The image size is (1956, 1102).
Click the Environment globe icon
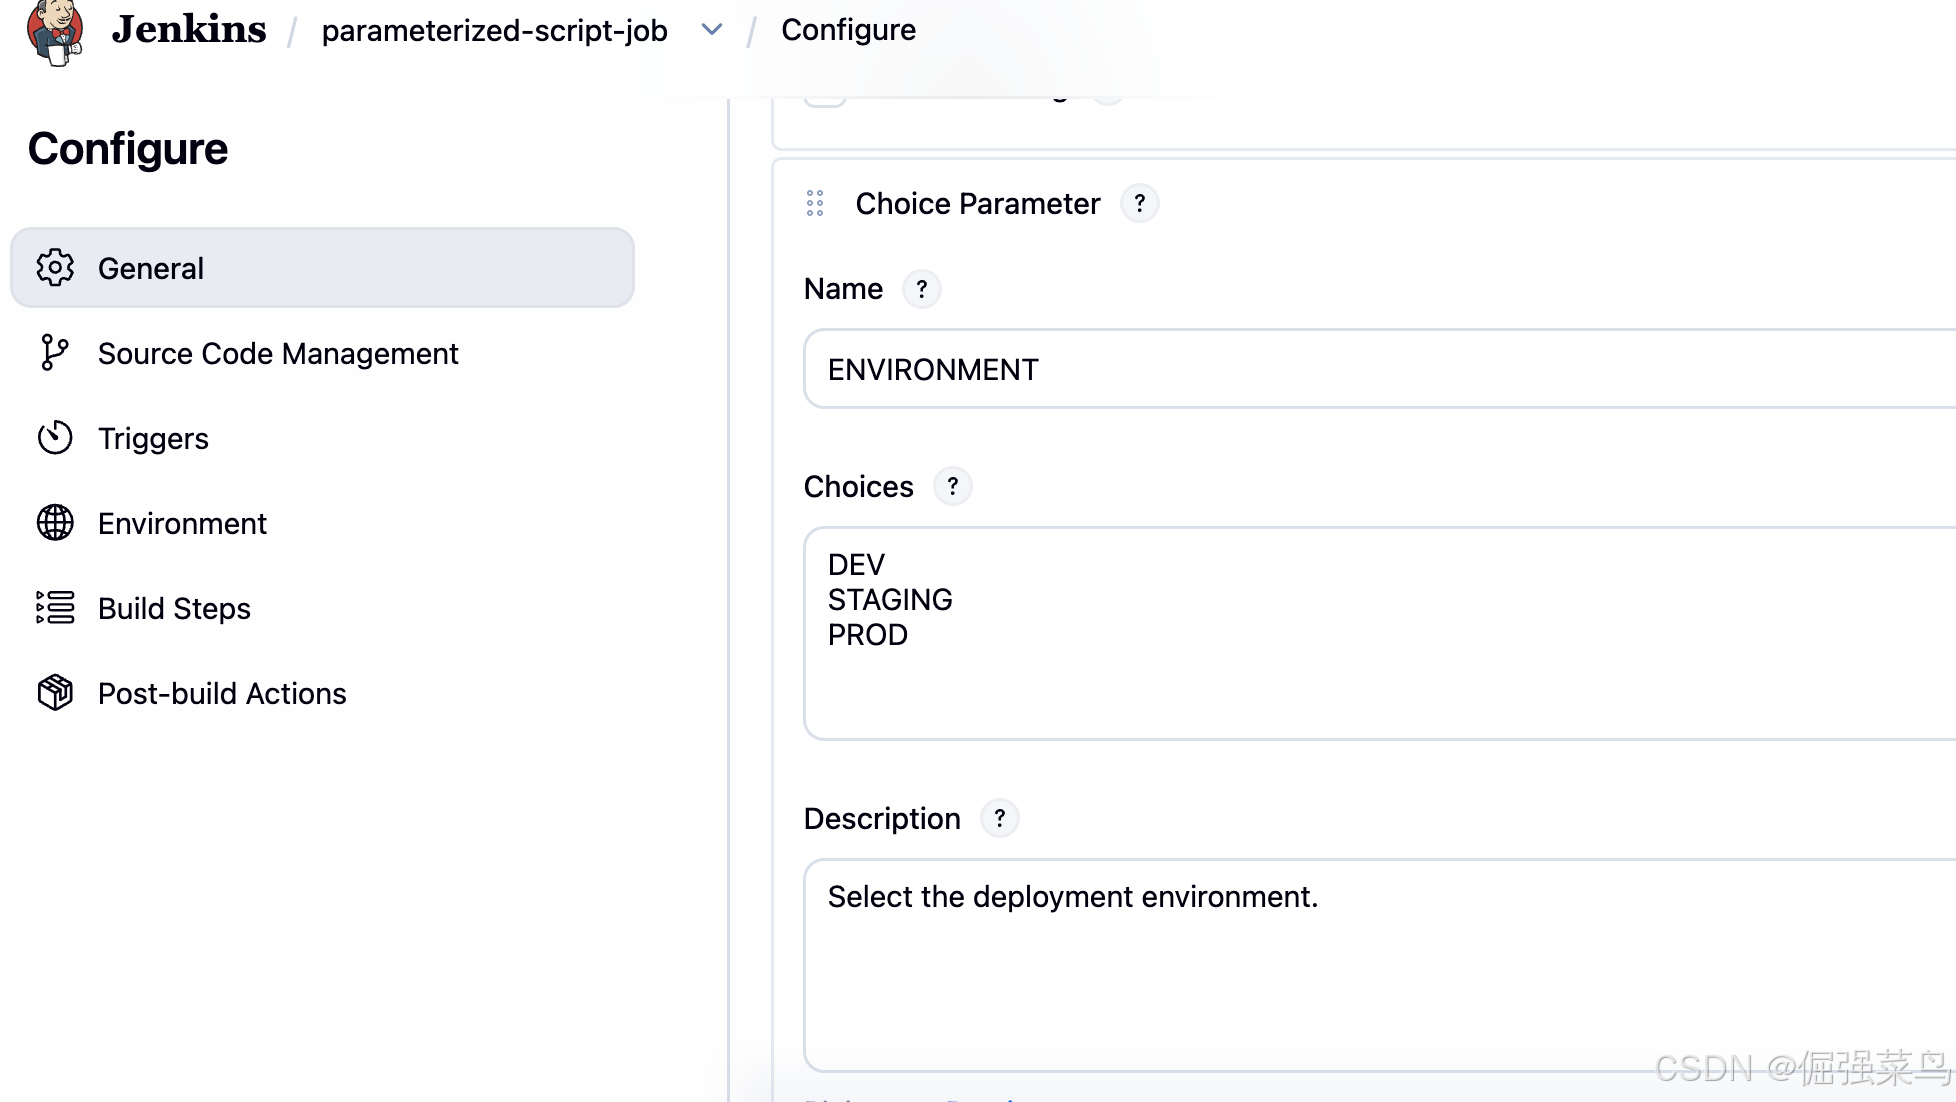coord(55,523)
